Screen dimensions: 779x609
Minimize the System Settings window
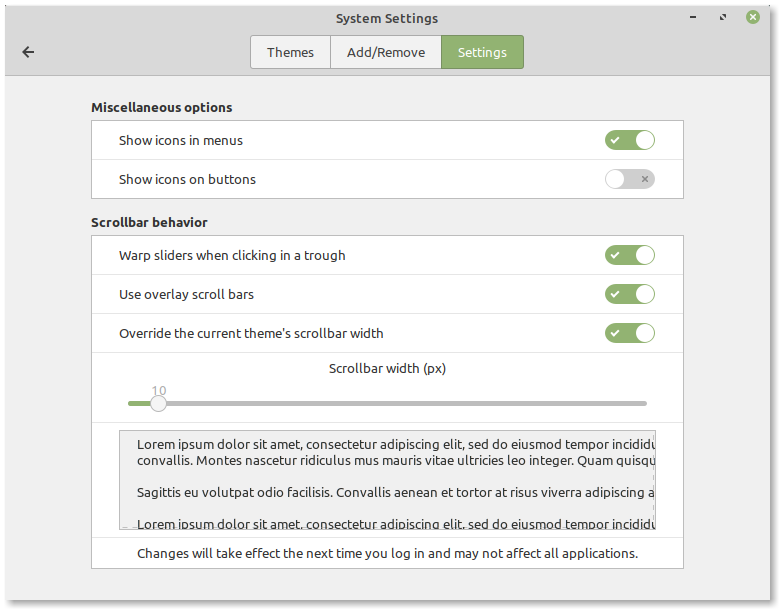pos(693,18)
